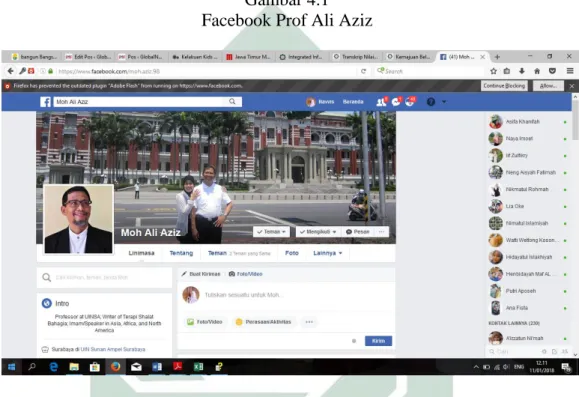Bookmark this page with the star icon
The width and height of the screenshot is (579, 397).
(x=493, y=71)
